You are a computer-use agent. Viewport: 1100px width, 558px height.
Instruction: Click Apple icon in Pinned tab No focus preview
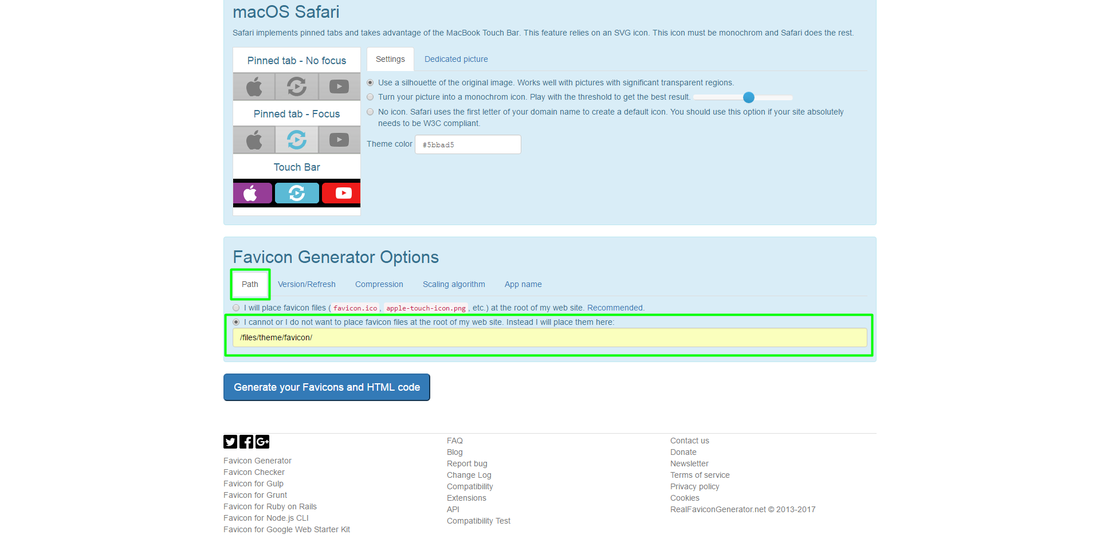tap(254, 87)
